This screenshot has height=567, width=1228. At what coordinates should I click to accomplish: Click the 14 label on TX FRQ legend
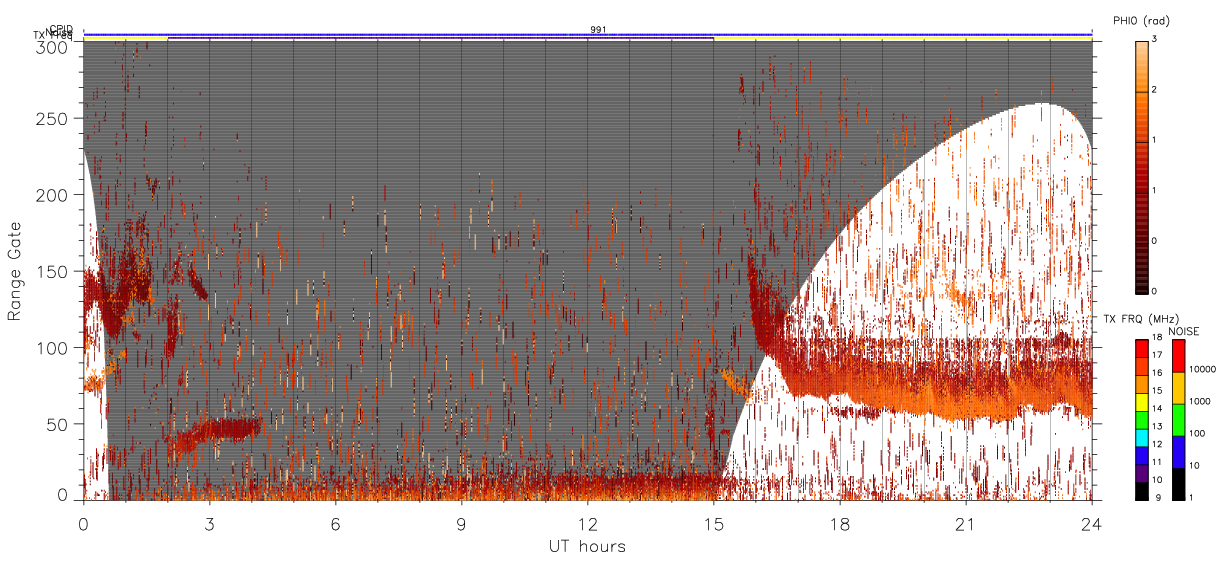pyautogui.click(x=1157, y=408)
